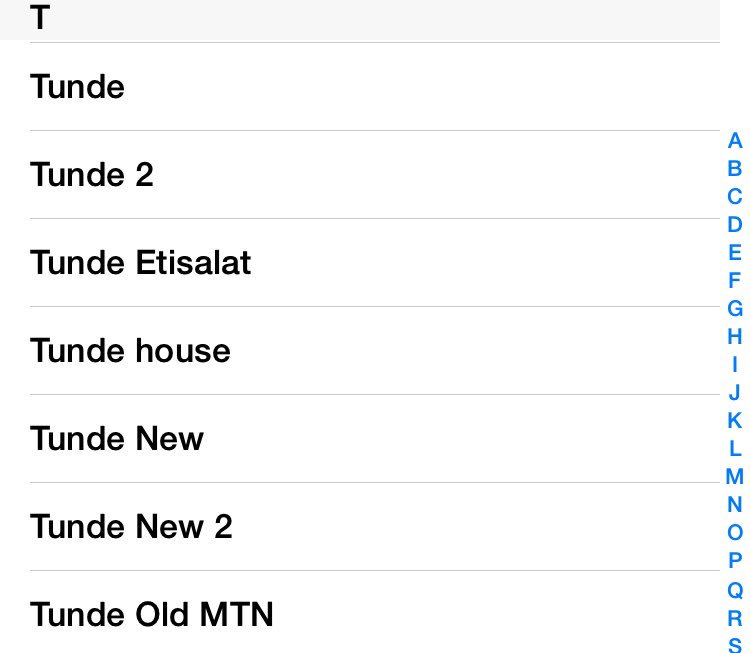This screenshot has width=750, height=653.
Task: Go to letter N in index
Action: point(735,504)
